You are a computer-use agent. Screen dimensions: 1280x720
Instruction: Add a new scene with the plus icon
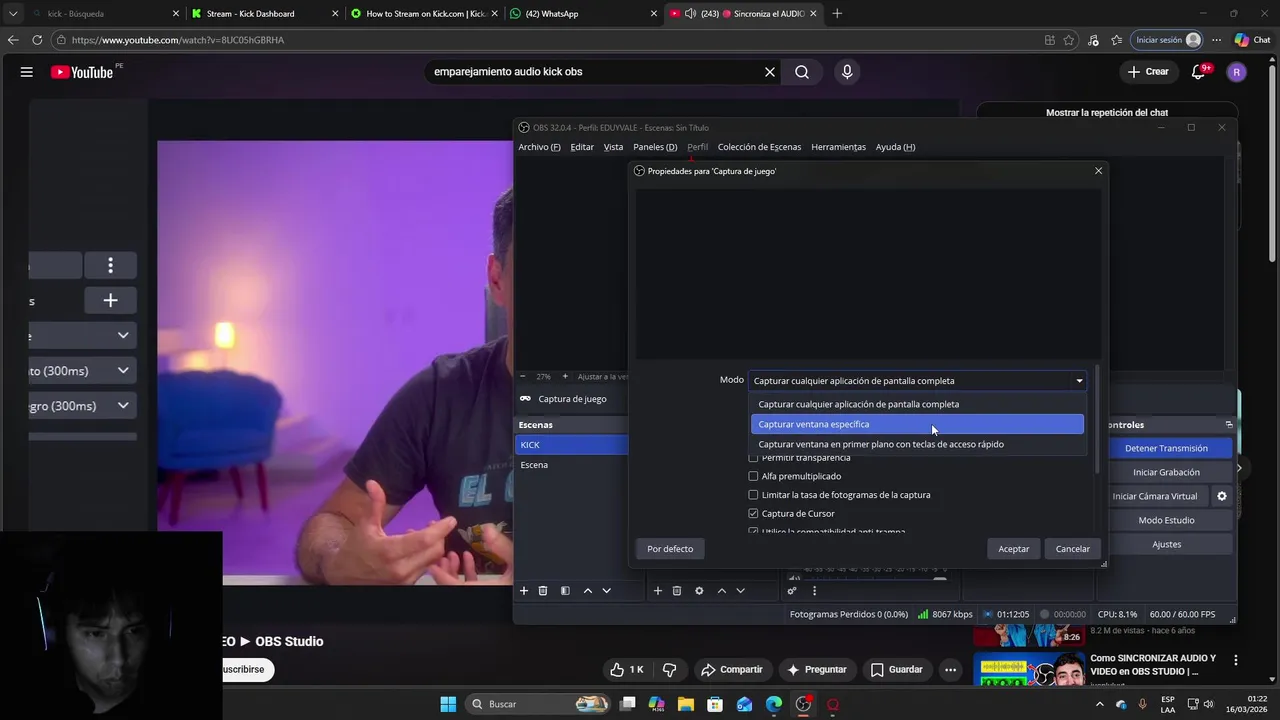523,591
